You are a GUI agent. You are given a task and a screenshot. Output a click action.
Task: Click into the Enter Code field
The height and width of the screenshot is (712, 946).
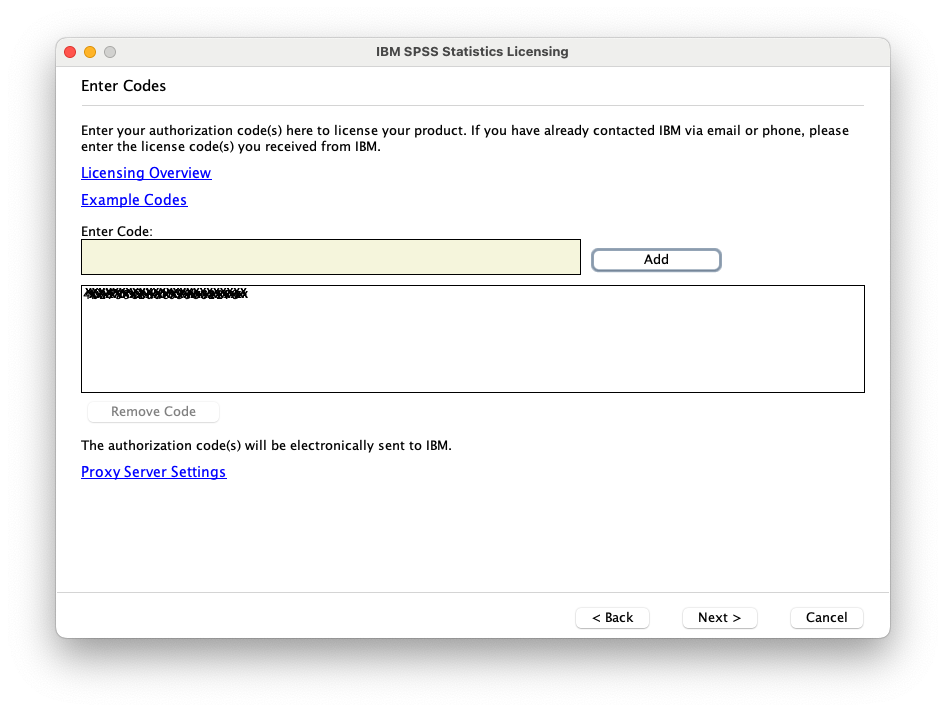pos(331,257)
